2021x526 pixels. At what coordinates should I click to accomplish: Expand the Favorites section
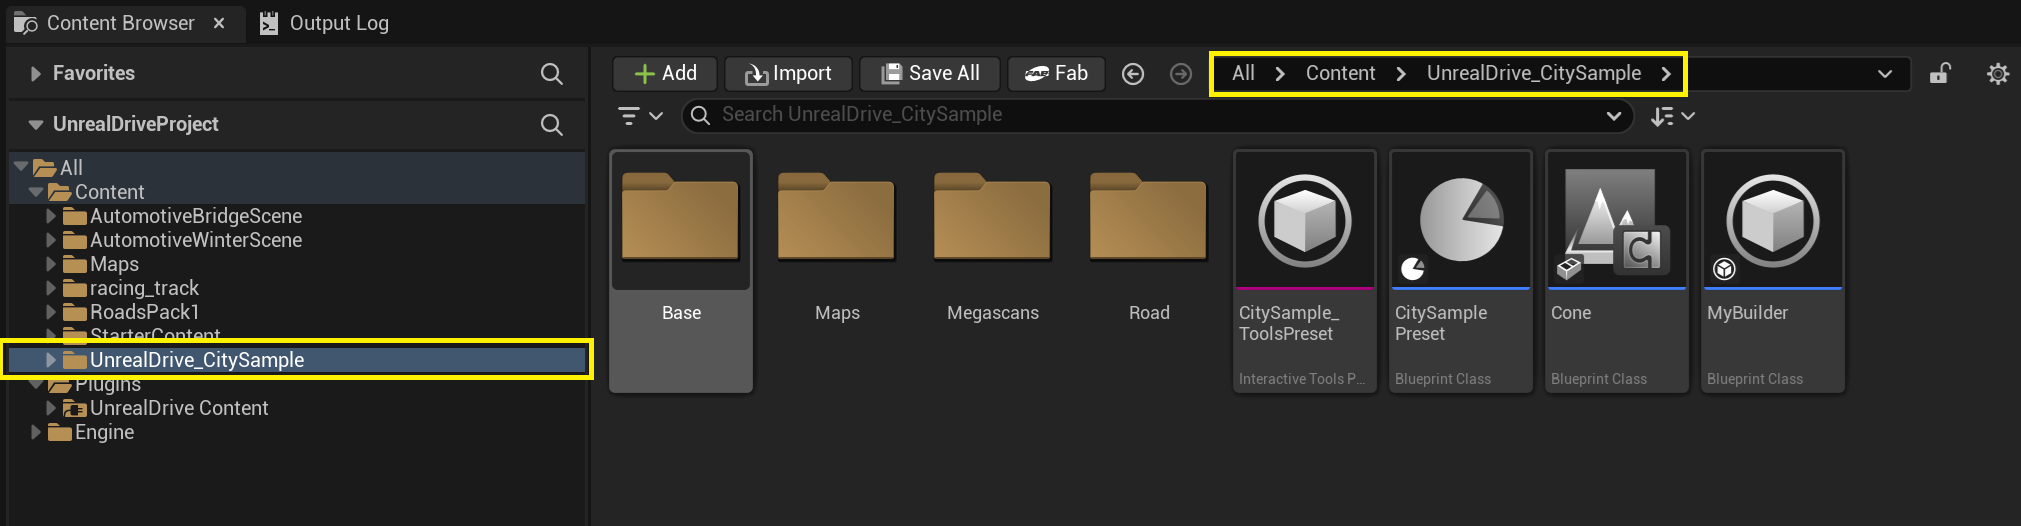point(36,73)
